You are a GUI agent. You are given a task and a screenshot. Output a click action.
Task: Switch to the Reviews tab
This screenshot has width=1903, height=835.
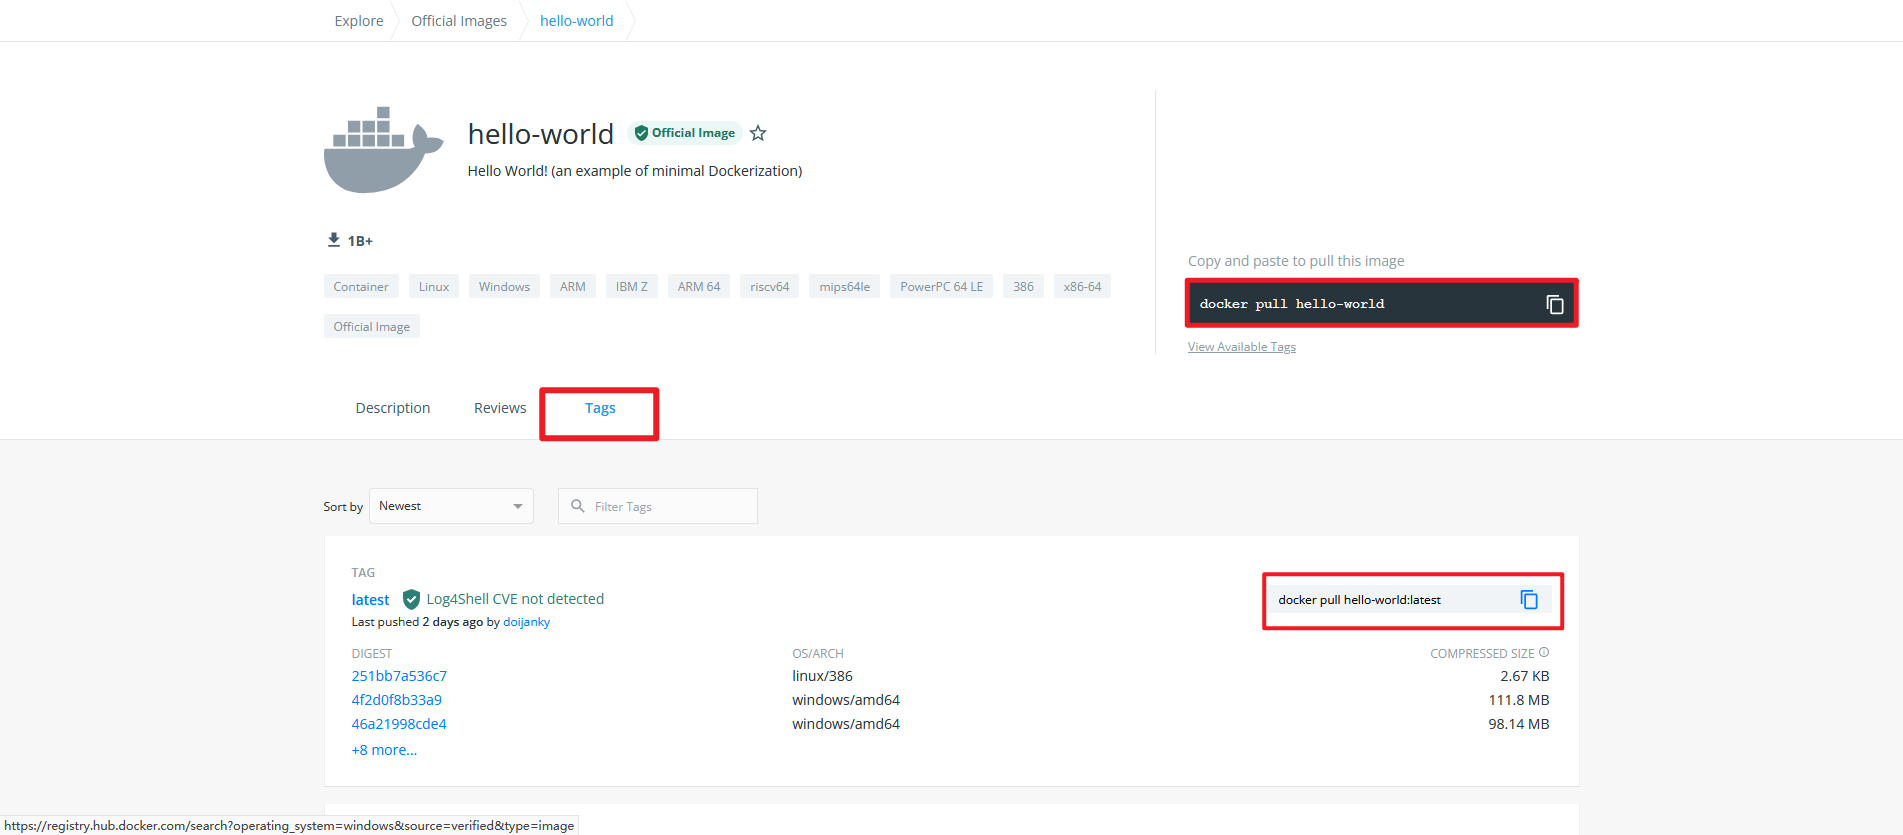(x=500, y=408)
